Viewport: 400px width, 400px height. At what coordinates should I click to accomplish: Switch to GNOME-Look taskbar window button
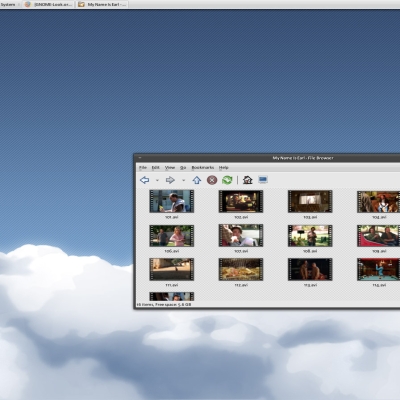[x=49, y=4]
